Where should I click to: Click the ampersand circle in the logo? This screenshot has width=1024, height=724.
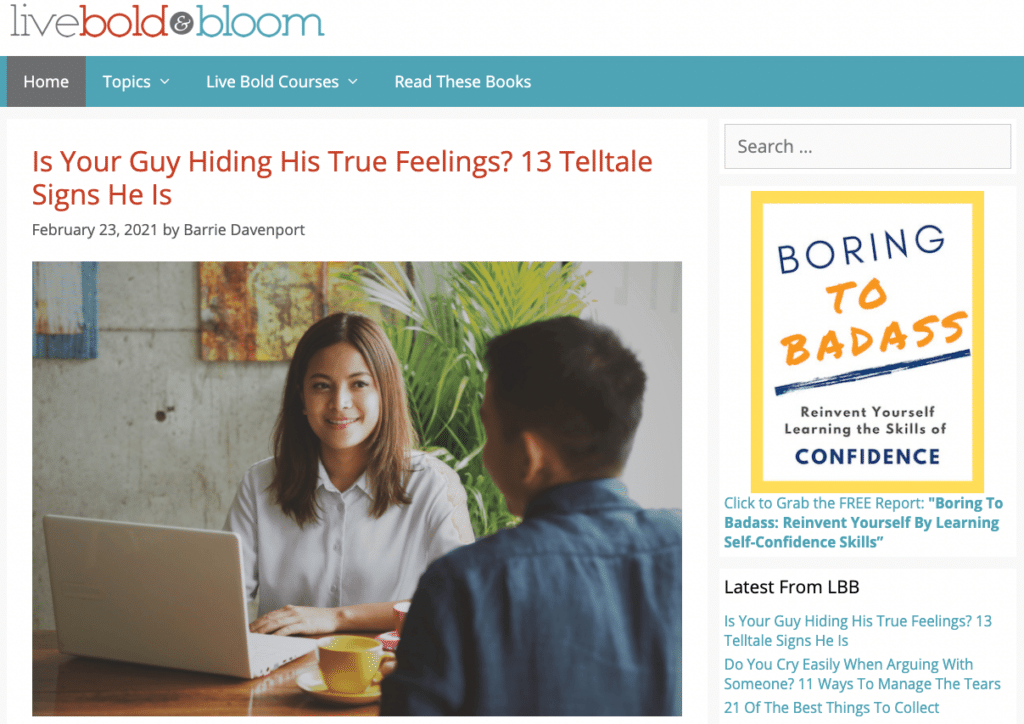181,23
